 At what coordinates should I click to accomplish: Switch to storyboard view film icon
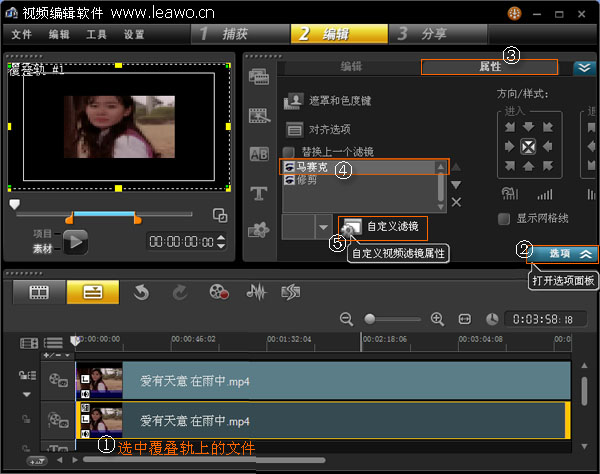[40, 292]
